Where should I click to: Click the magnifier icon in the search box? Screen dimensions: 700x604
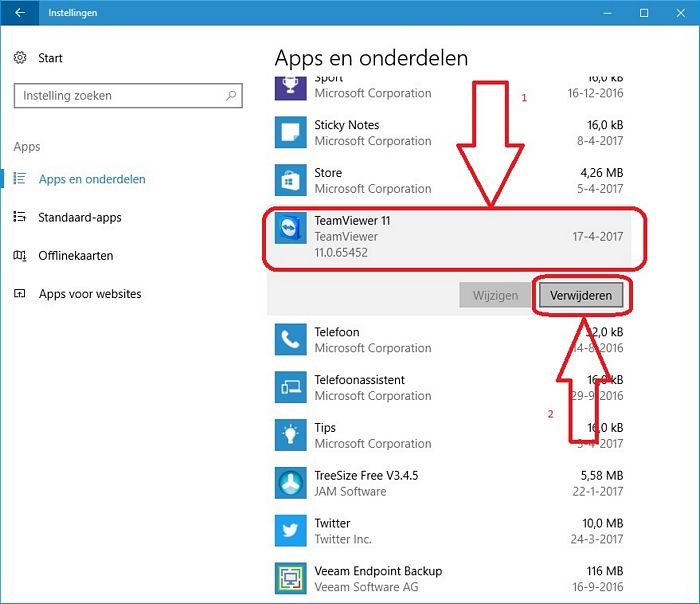tap(231, 96)
